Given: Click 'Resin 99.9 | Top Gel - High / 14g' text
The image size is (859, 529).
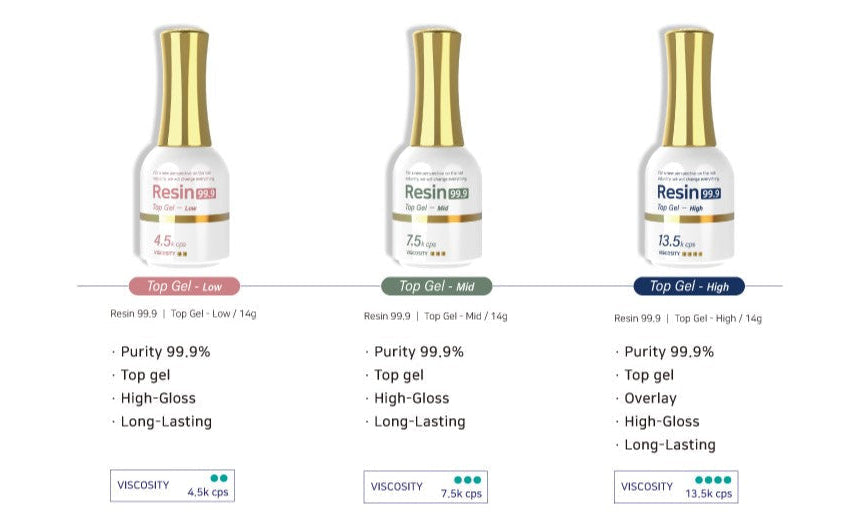Looking at the screenshot, I should [688, 319].
